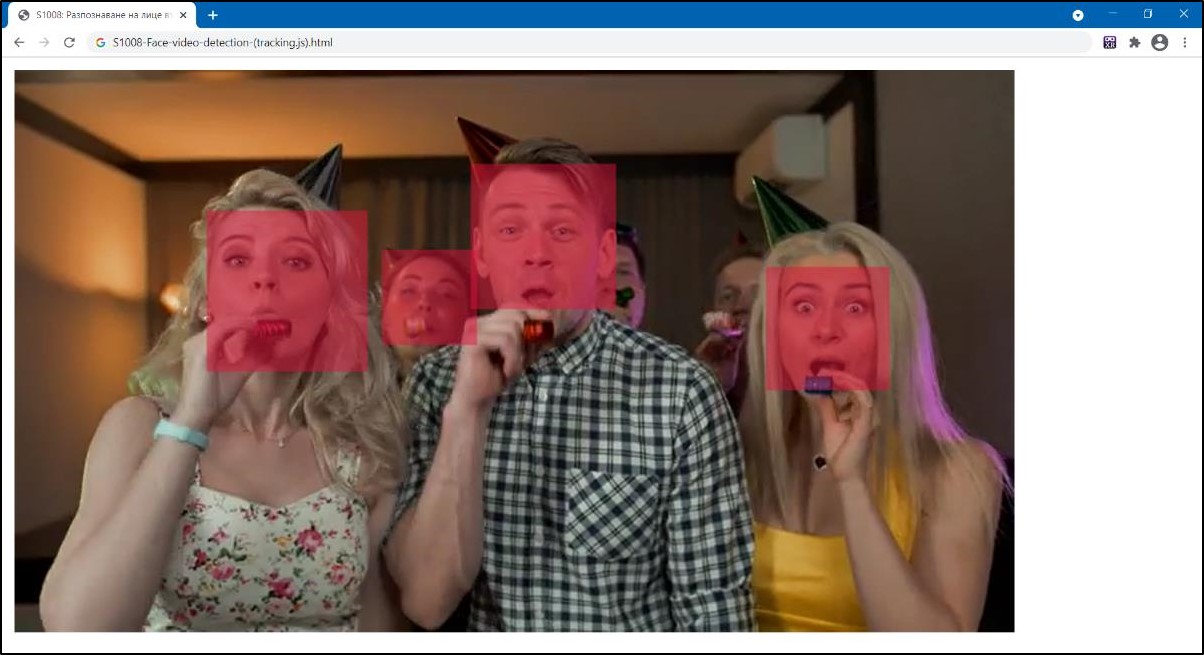Minimize the browser window
Screen dimensions: 1204x655
tap(1113, 14)
